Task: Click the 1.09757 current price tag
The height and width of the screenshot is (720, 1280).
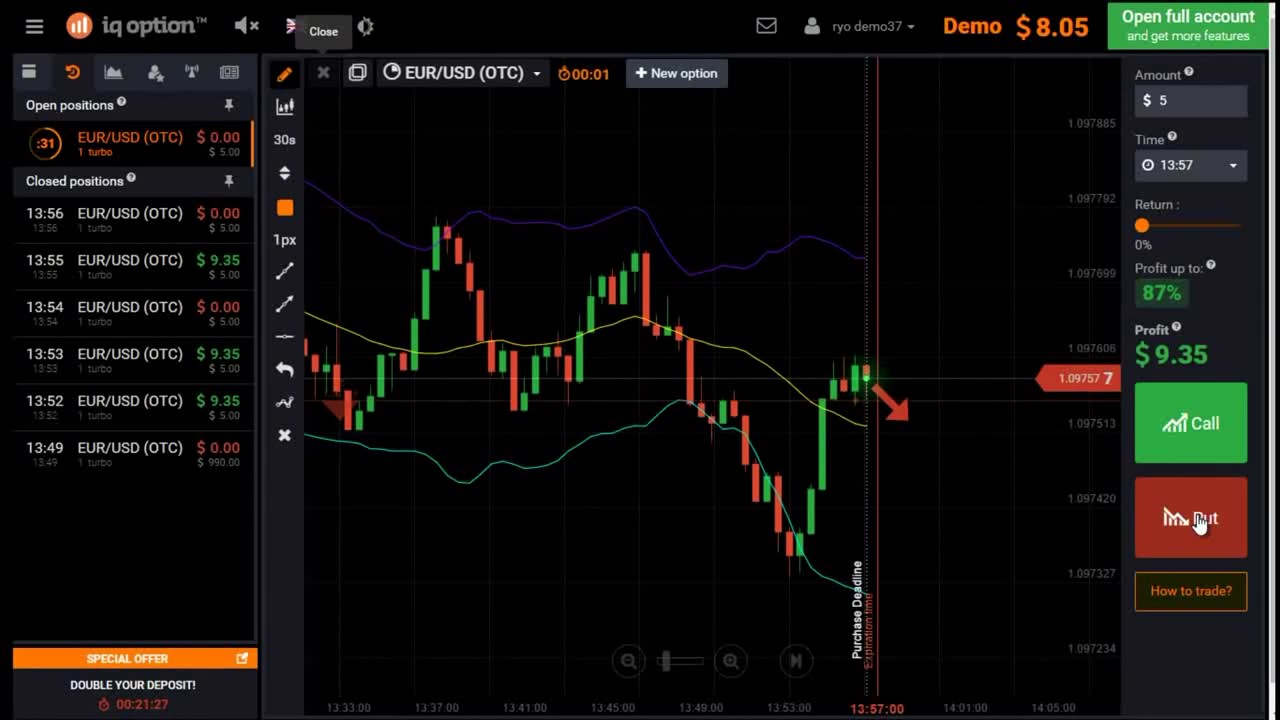Action: [1078, 378]
